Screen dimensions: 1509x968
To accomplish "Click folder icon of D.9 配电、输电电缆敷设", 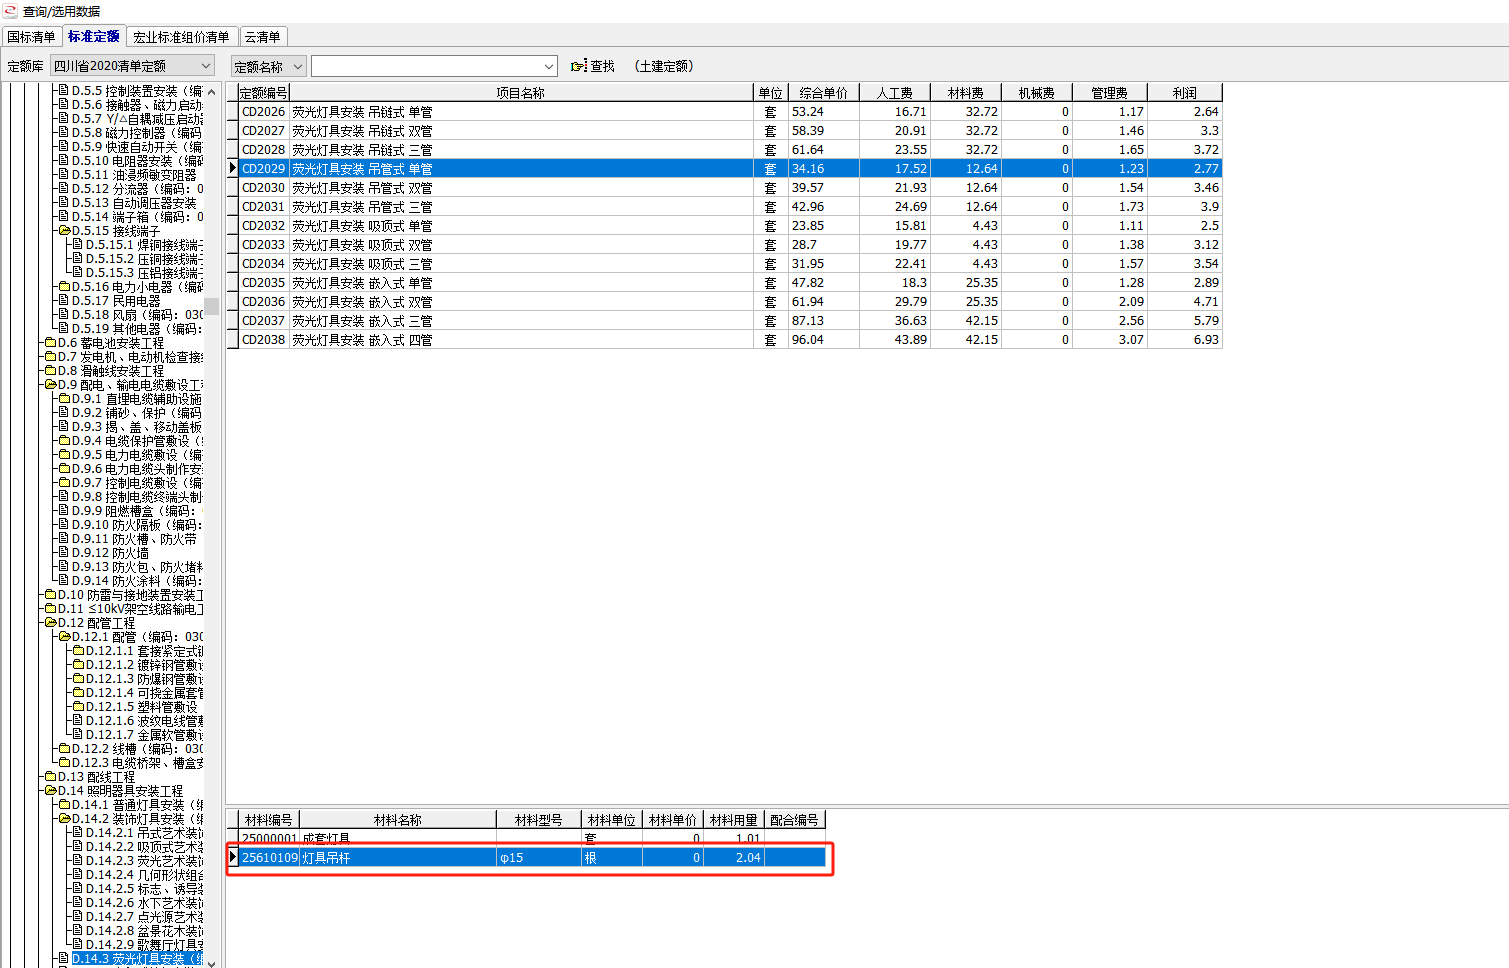I will (x=50, y=384).
